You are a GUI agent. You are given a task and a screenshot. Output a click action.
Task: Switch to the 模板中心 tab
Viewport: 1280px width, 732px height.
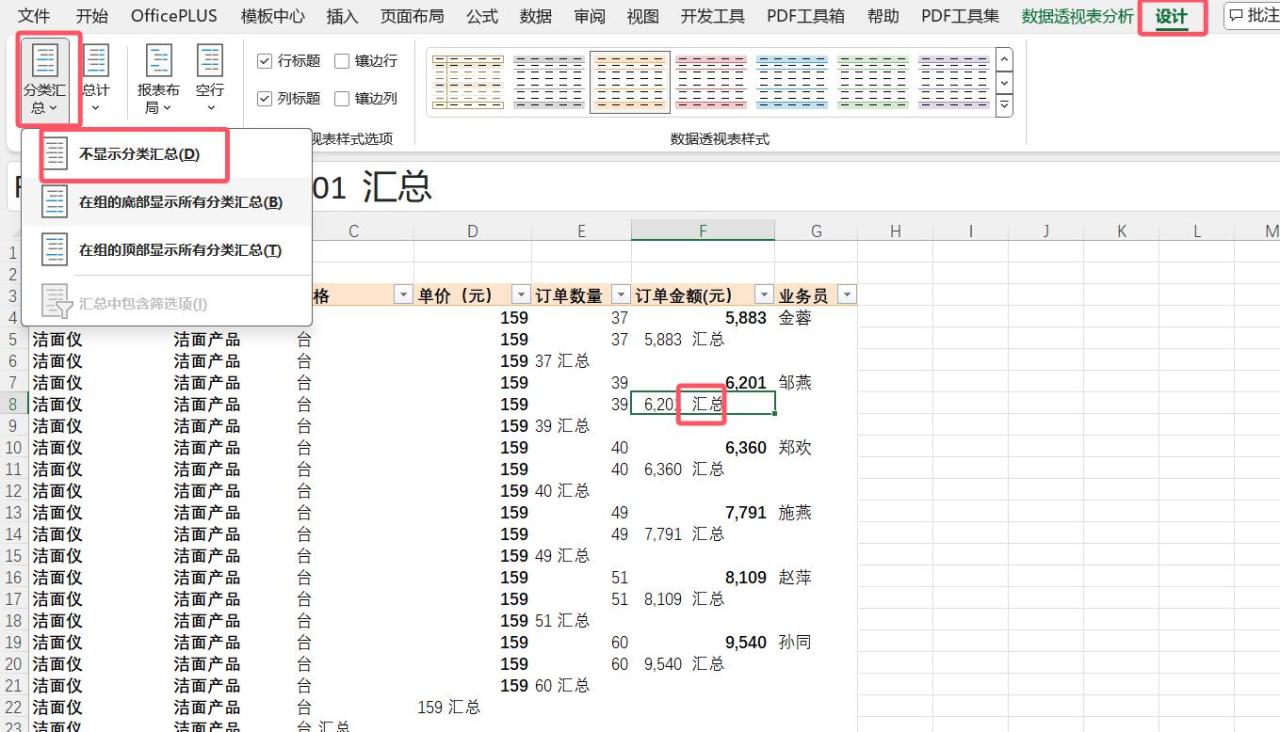pos(273,16)
